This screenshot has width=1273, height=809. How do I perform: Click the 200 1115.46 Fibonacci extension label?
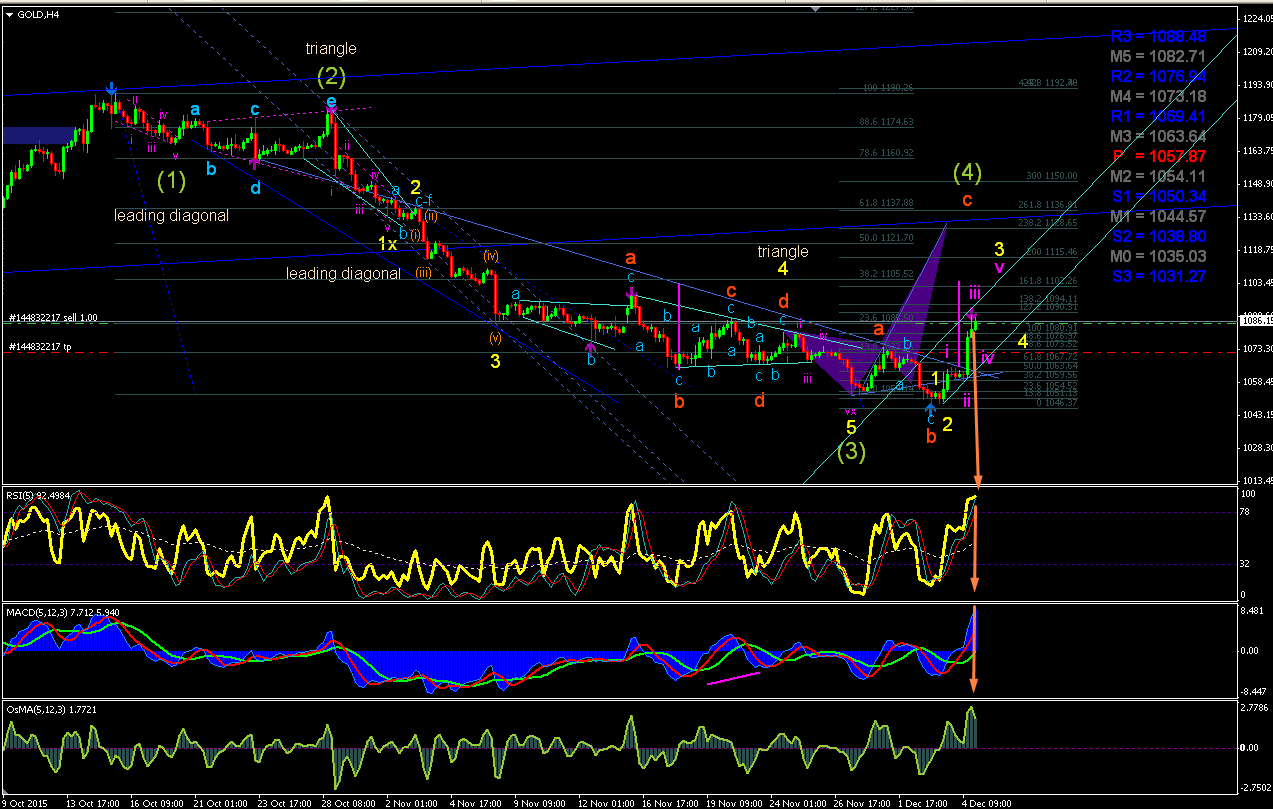[1051, 251]
